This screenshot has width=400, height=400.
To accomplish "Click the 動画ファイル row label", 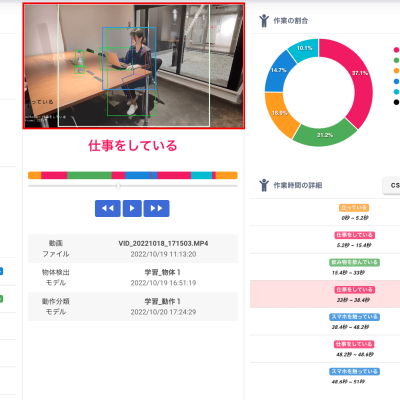I will click(56, 249).
